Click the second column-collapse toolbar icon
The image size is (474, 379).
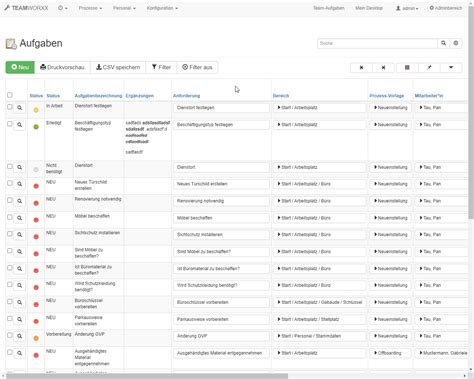(383, 68)
